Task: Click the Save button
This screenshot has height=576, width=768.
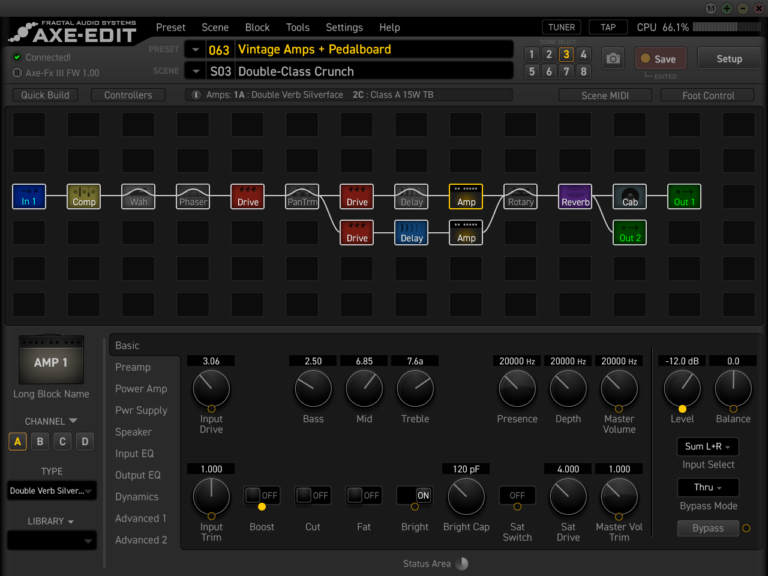Action: [x=659, y=59]
